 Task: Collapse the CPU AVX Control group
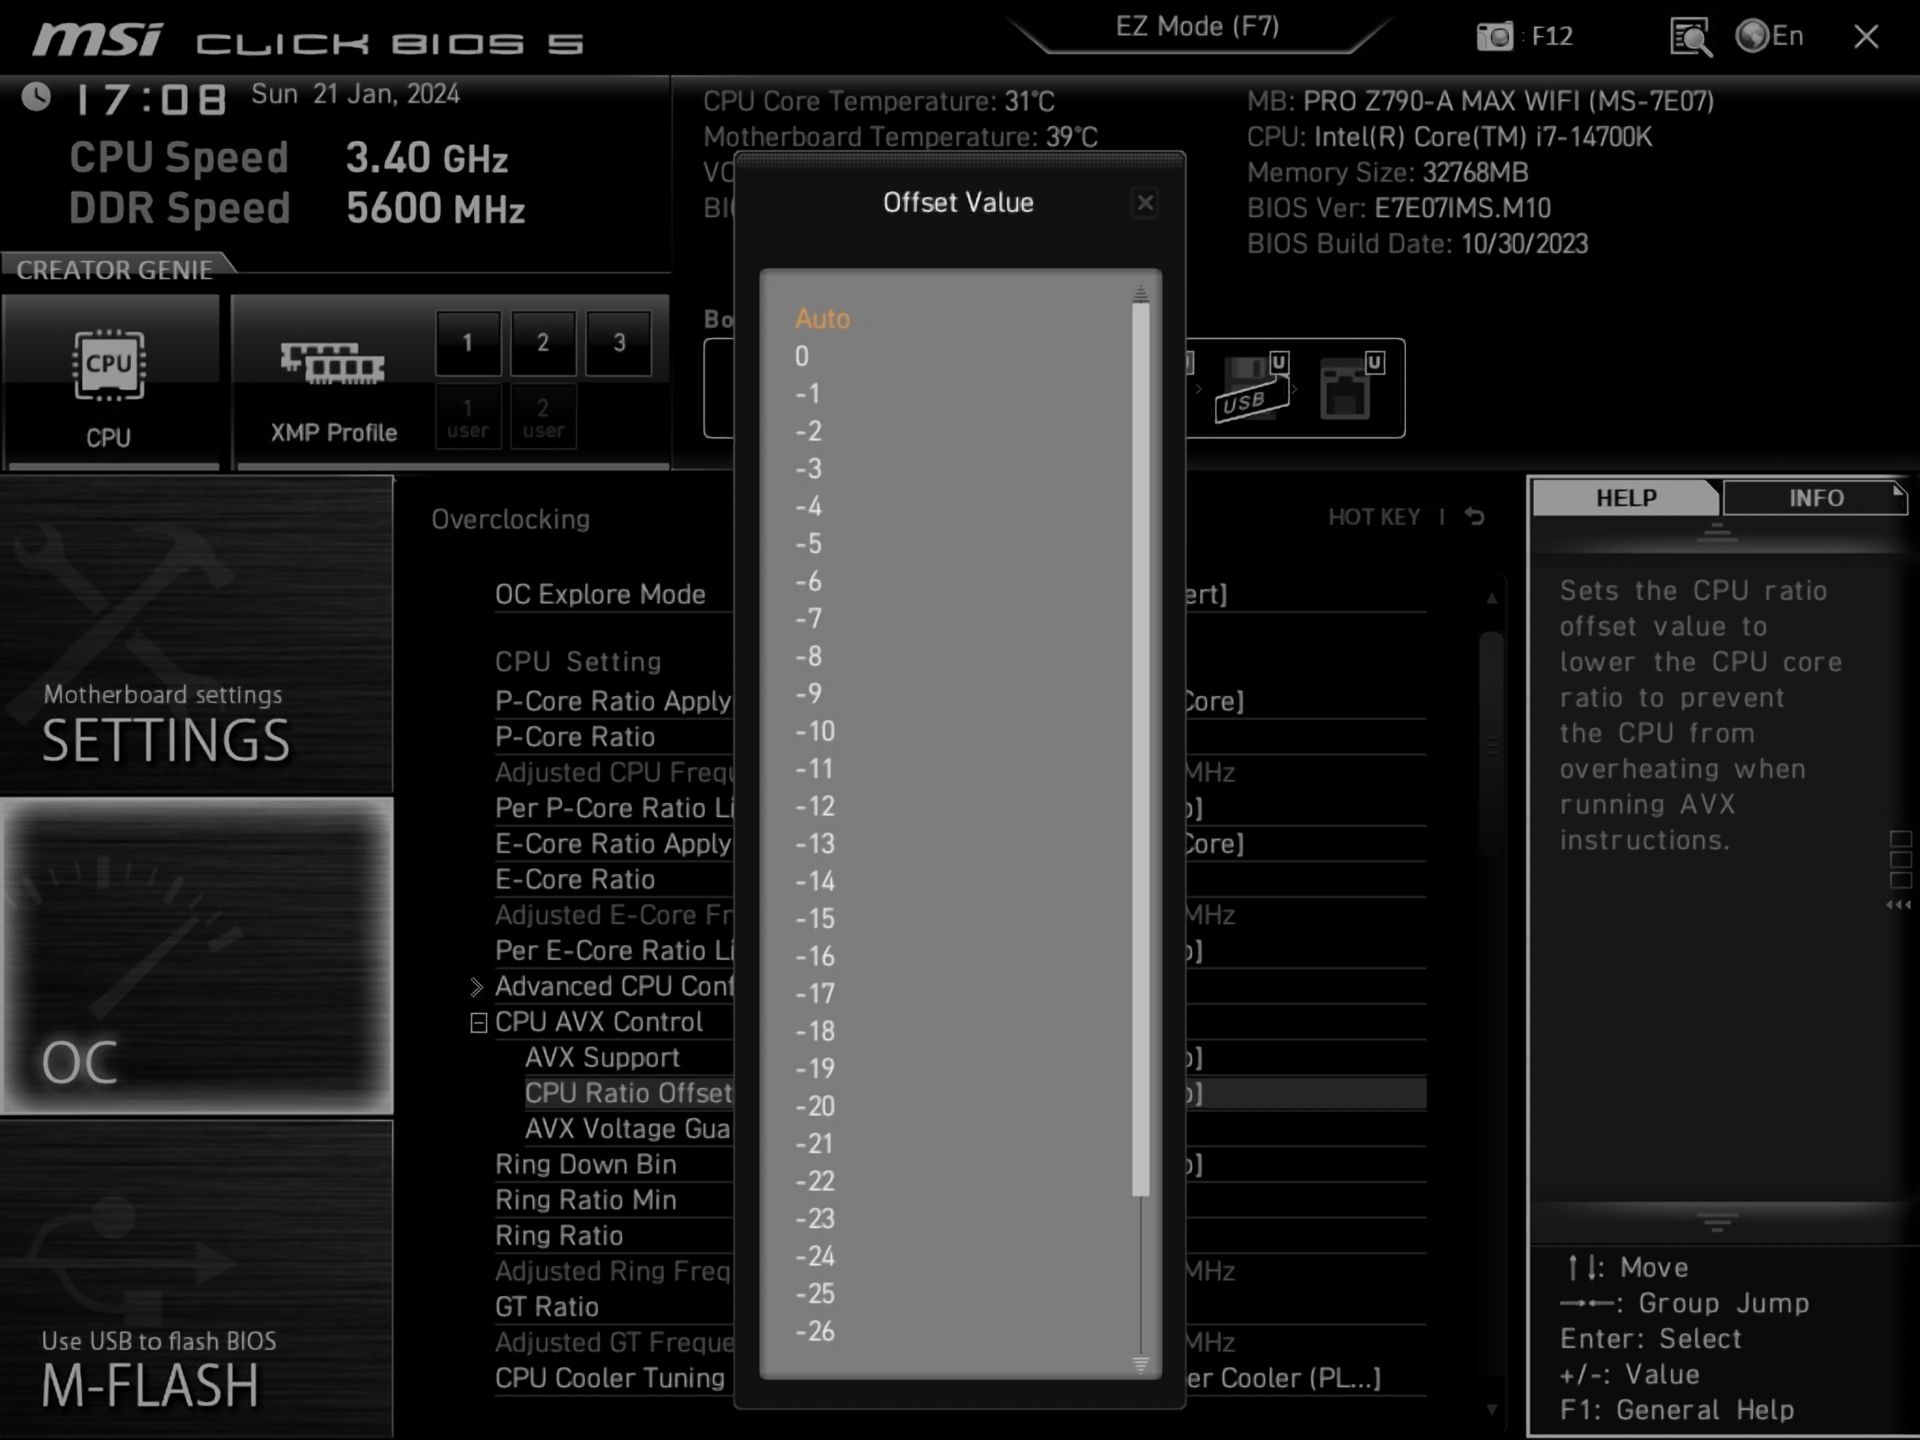click(x=479, y=1023)
